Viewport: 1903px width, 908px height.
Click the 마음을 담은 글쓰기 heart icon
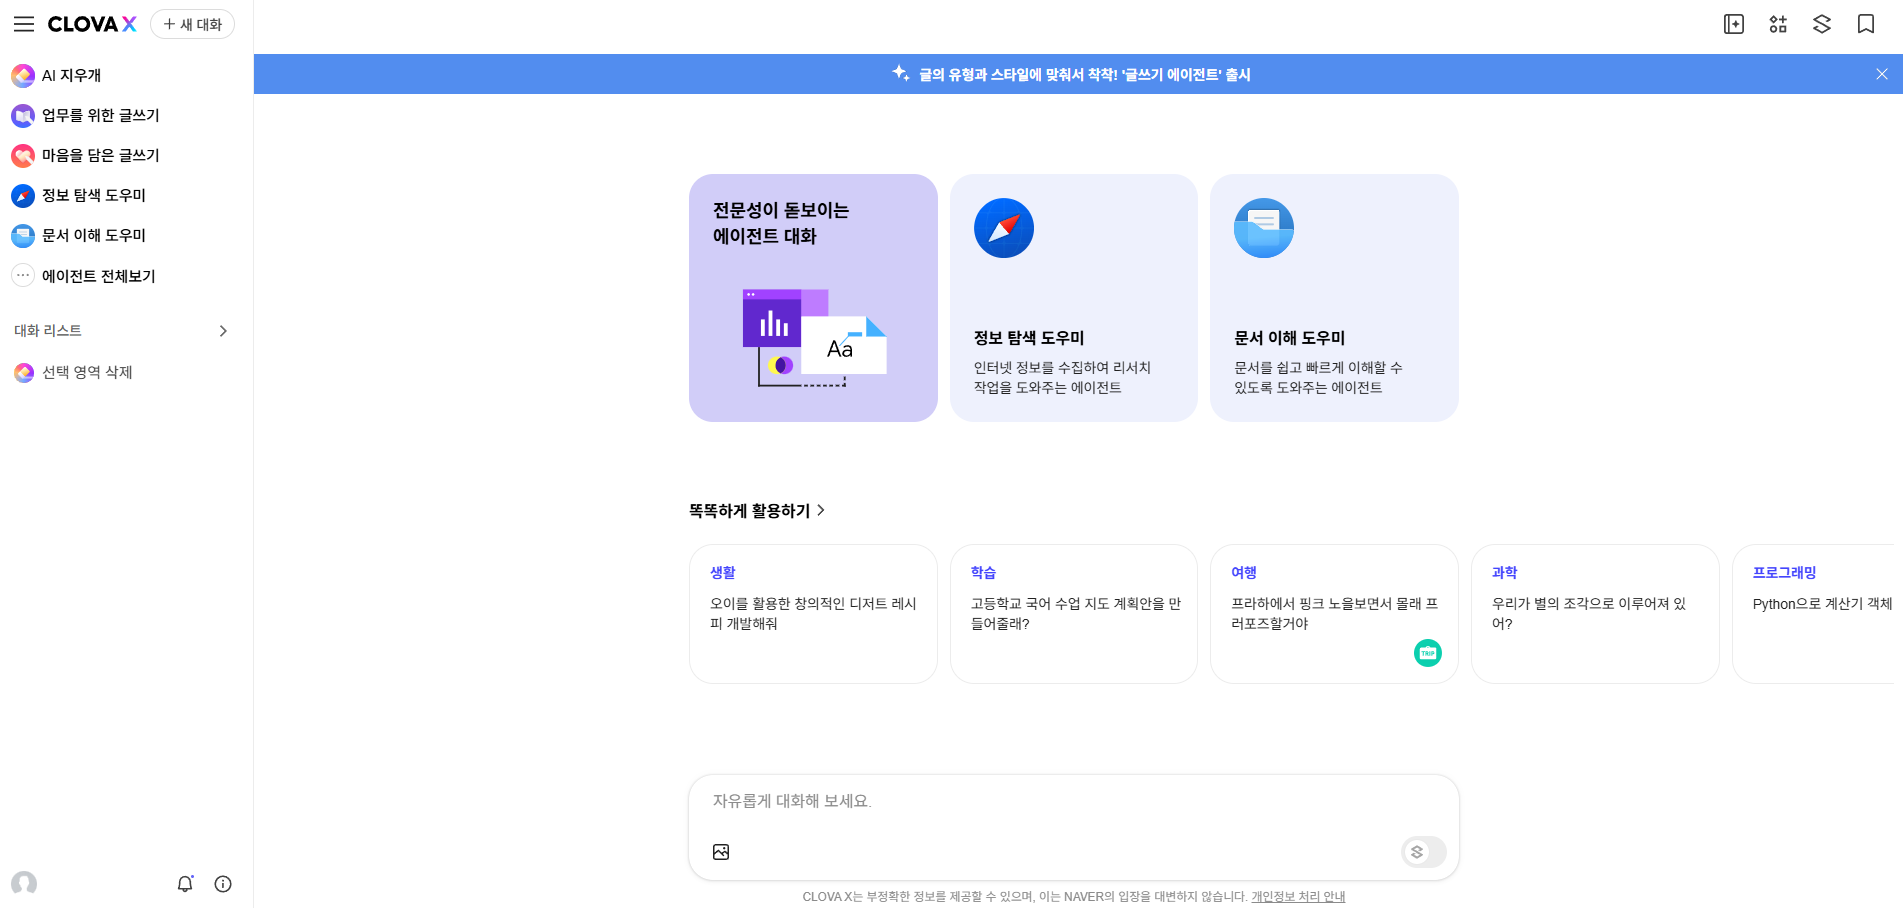click(23, 156)
